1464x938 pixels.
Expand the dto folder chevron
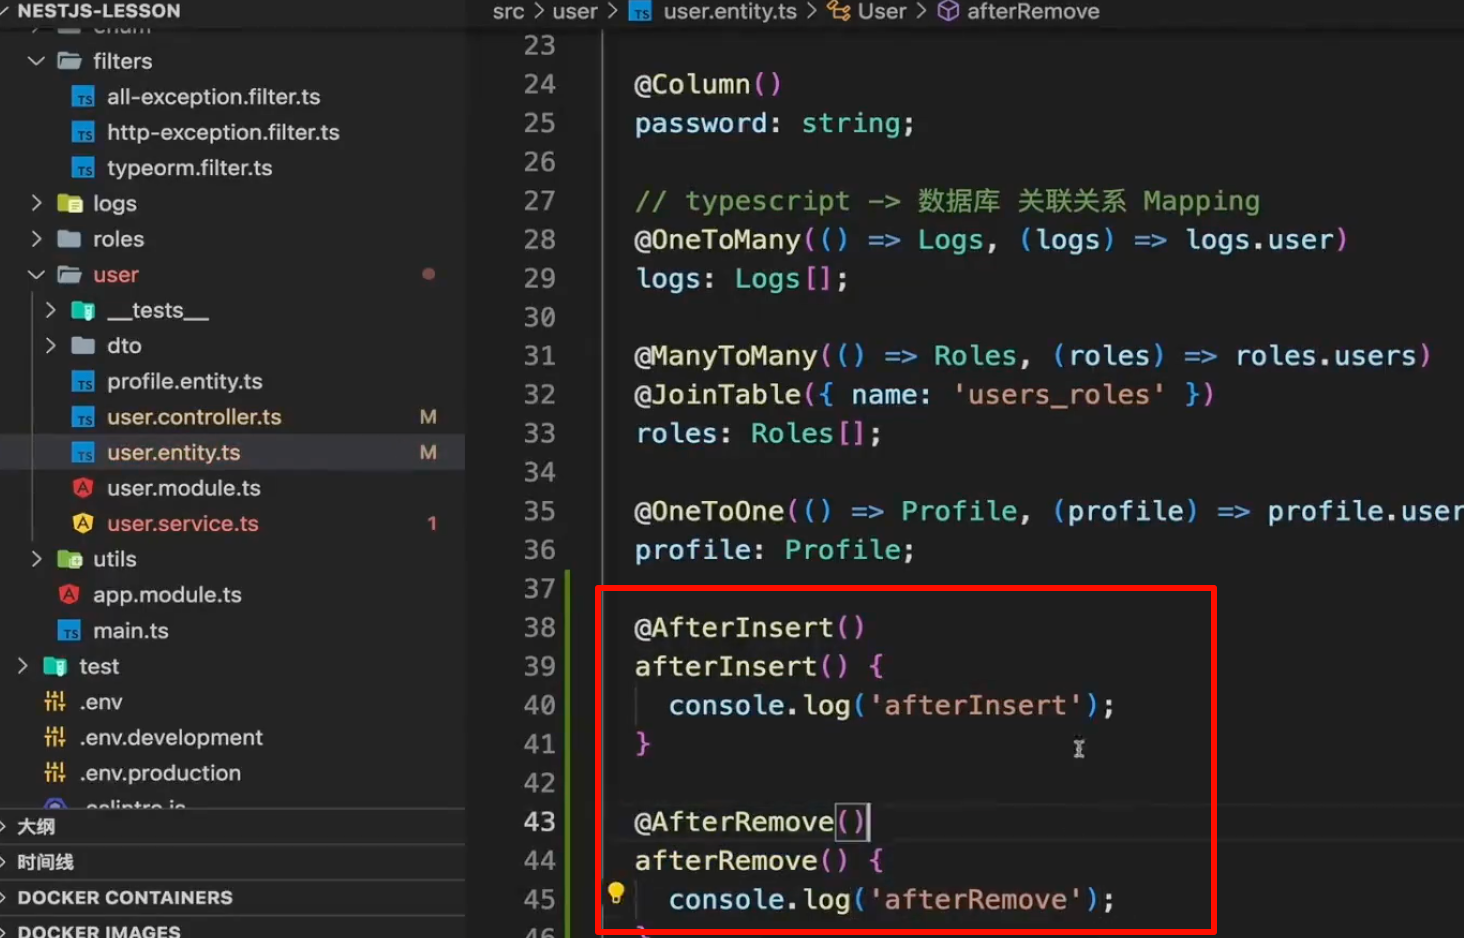[x=51, y=345]
